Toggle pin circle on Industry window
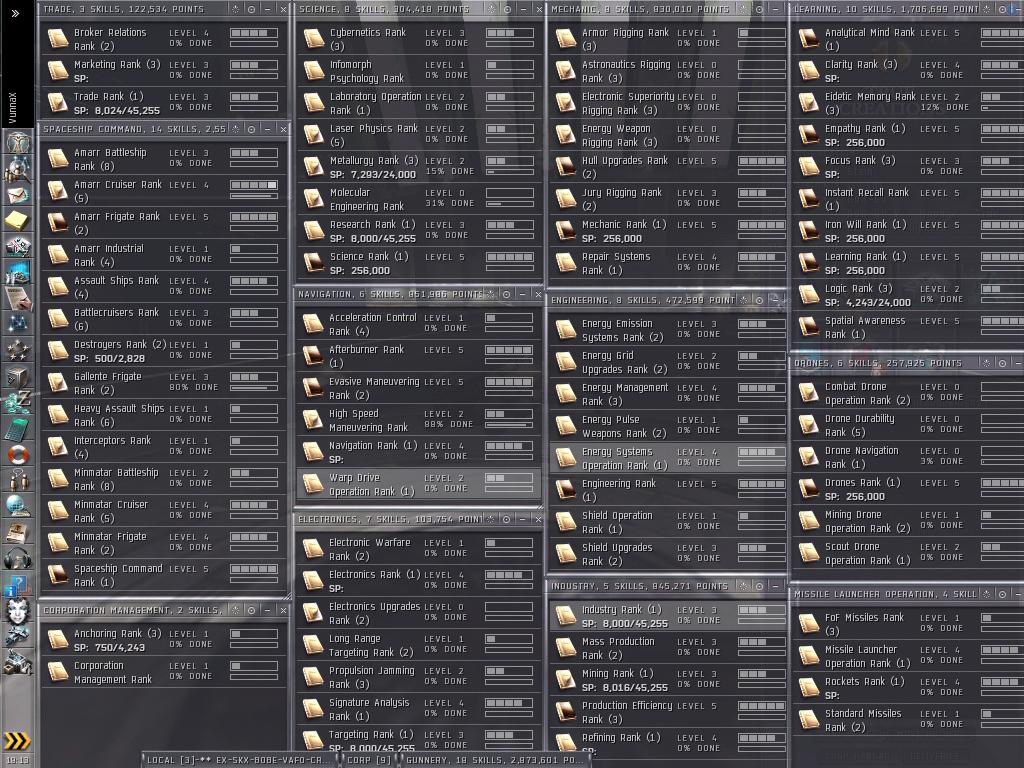 coord(760,586)
